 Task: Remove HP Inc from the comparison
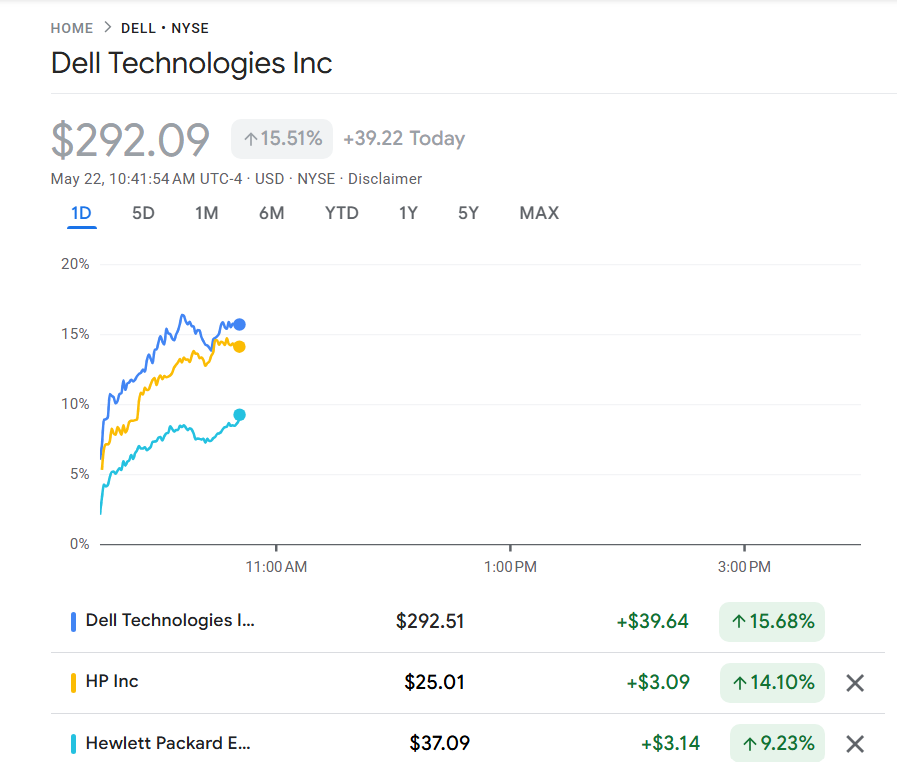pos(855,682)
